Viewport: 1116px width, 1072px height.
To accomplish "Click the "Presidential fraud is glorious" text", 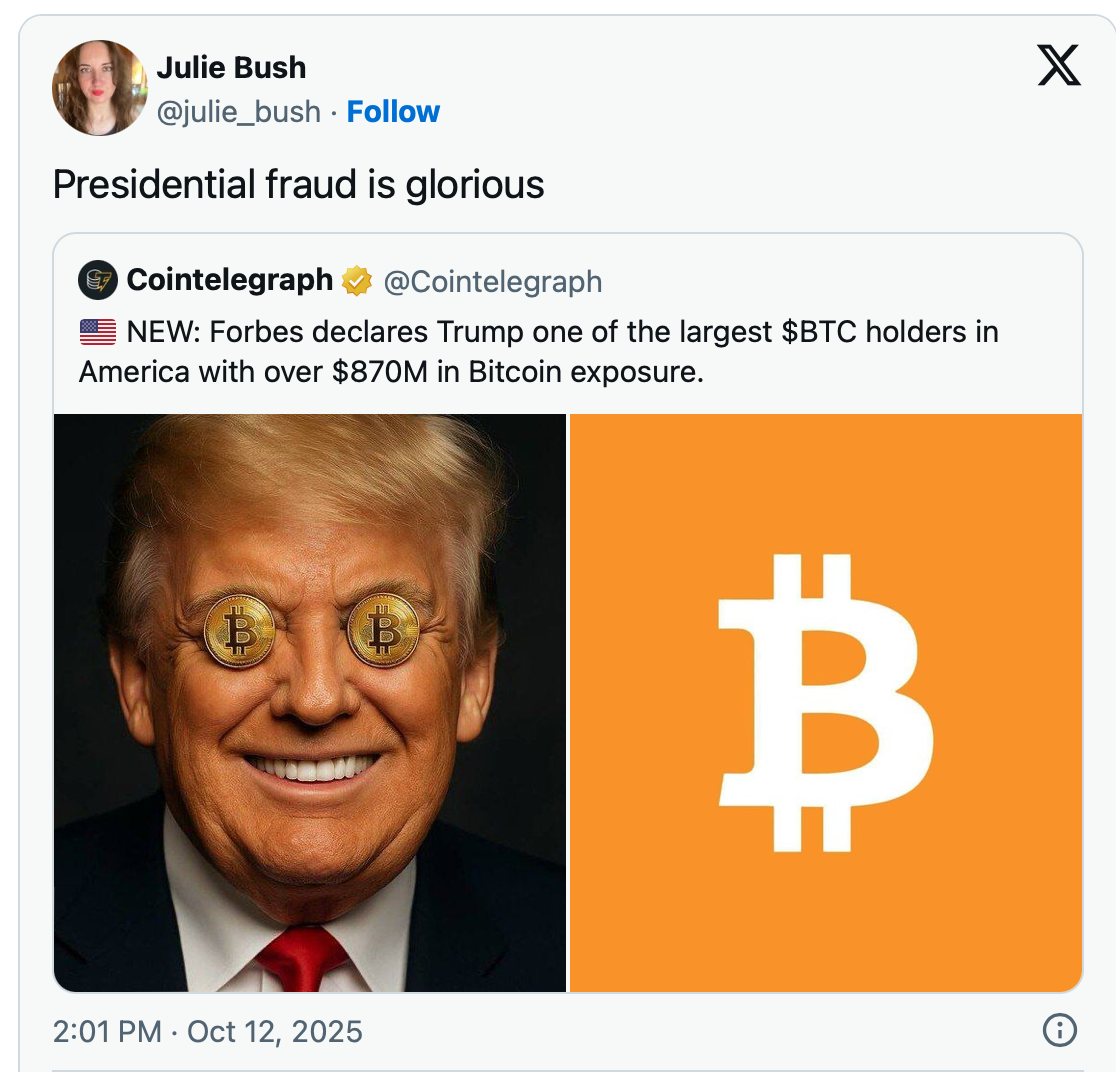I will click(x=298, y=184).
